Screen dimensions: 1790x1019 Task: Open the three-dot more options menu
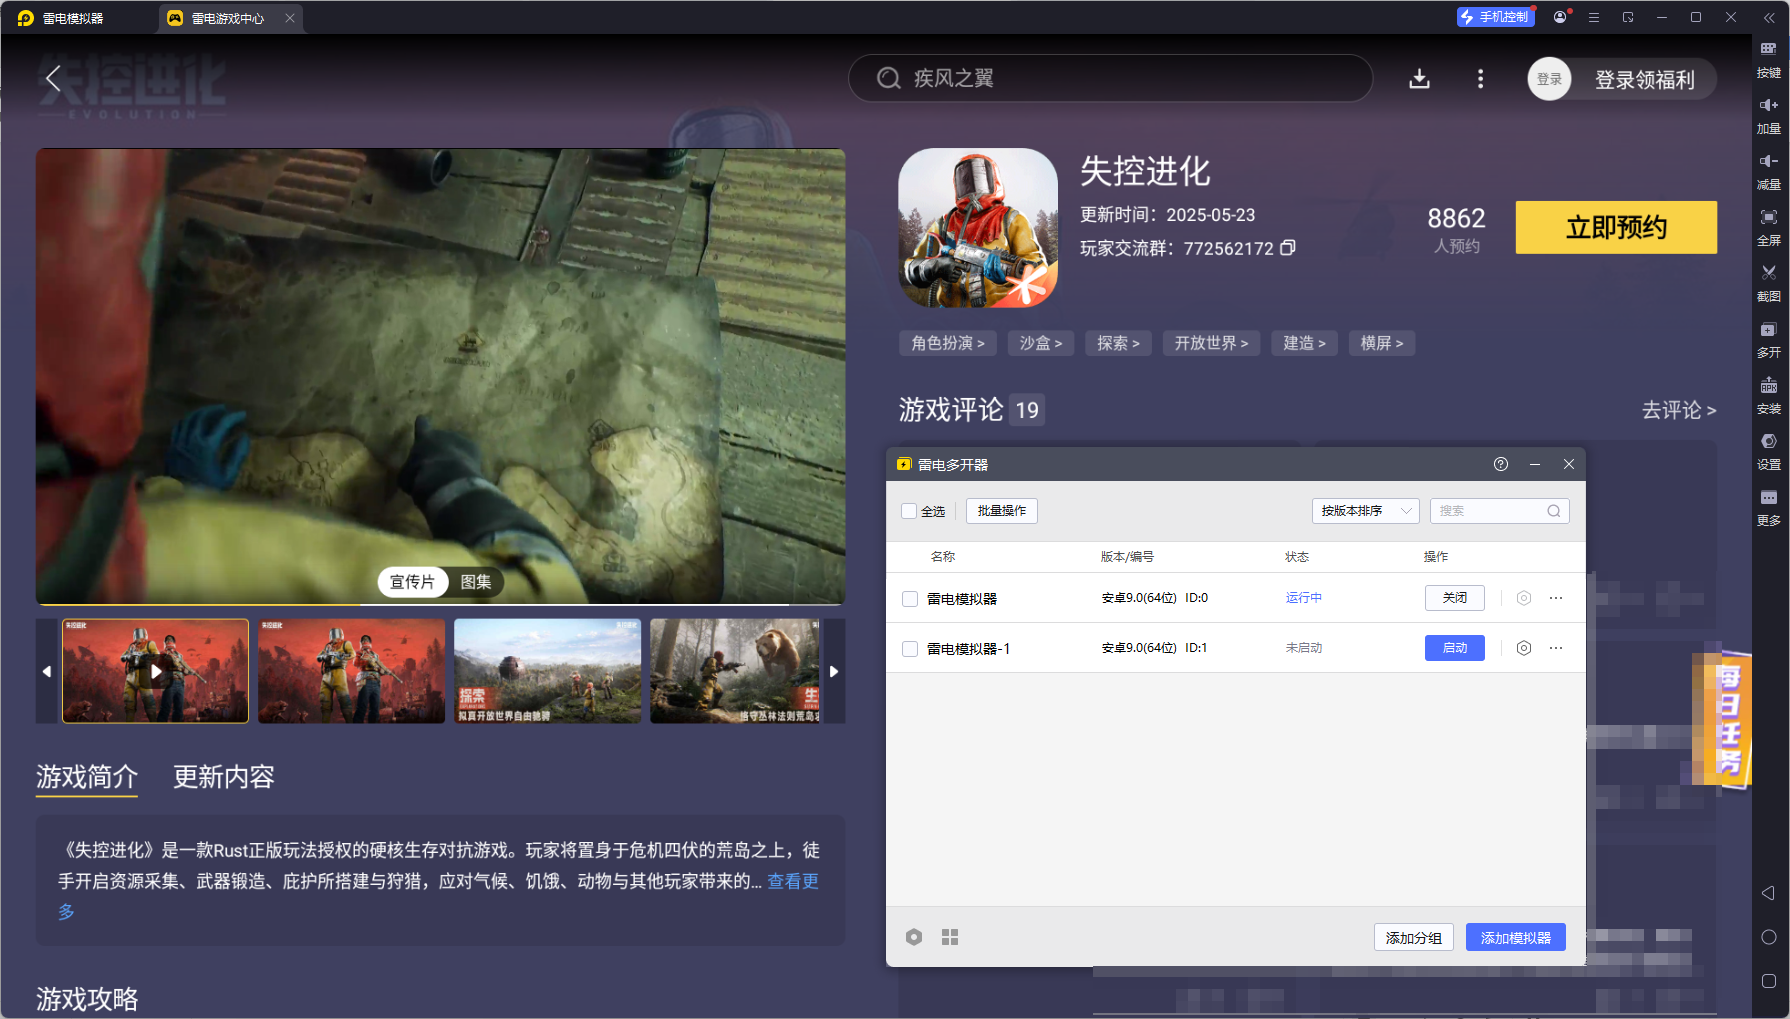1480,79
